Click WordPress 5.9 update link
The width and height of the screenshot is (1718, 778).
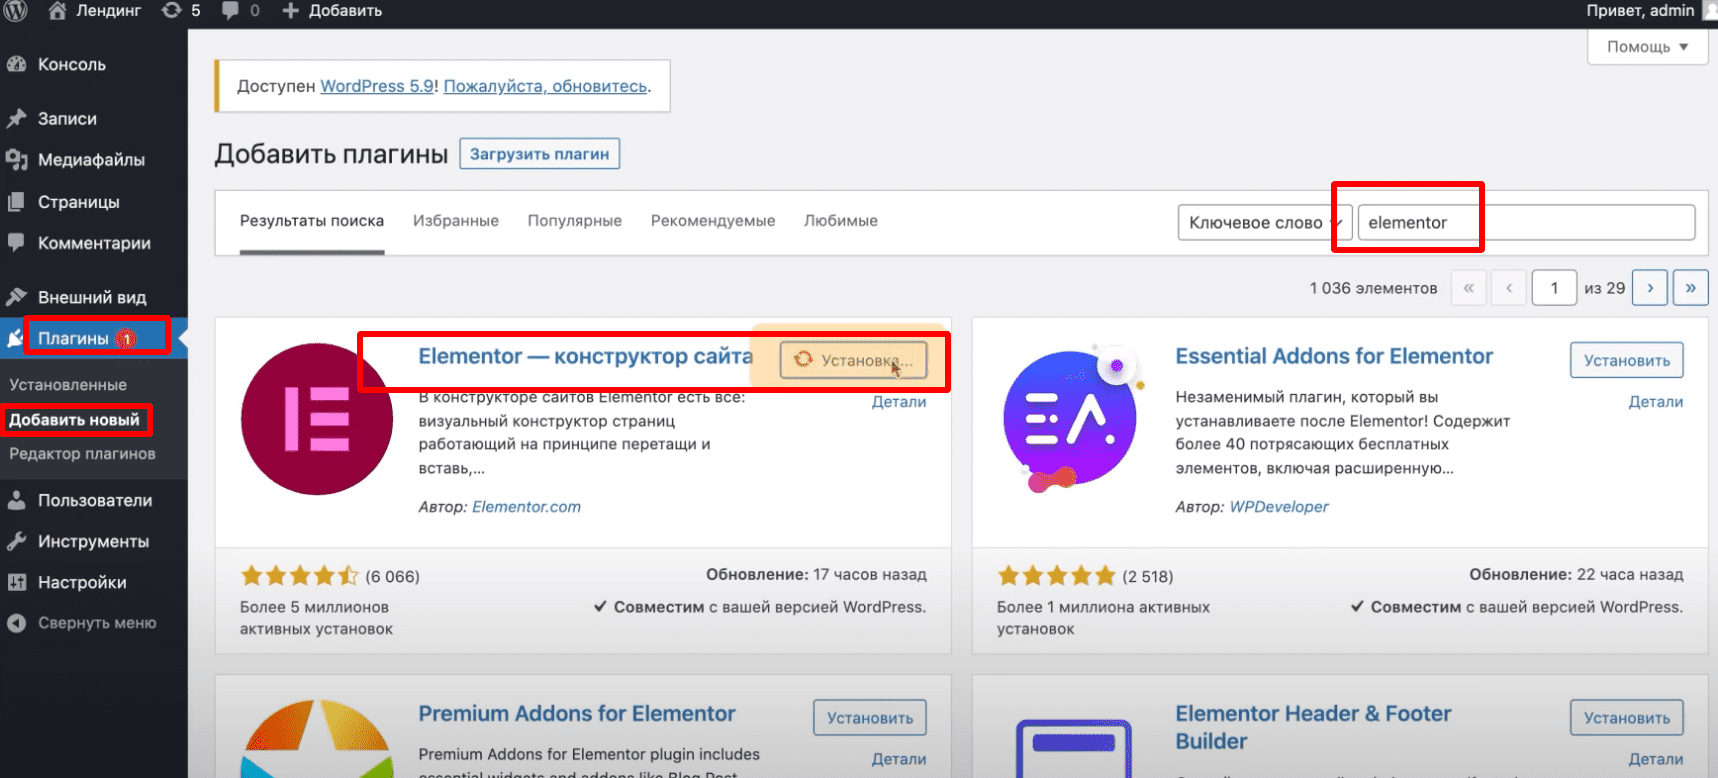[x=377, y=86]
